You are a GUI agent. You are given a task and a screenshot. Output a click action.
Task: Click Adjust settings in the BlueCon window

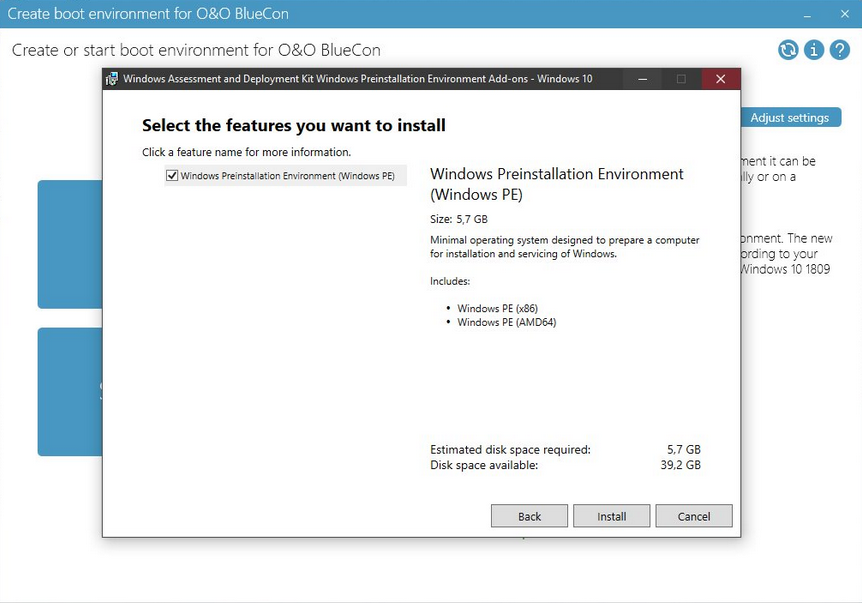[x=790, y=118]
